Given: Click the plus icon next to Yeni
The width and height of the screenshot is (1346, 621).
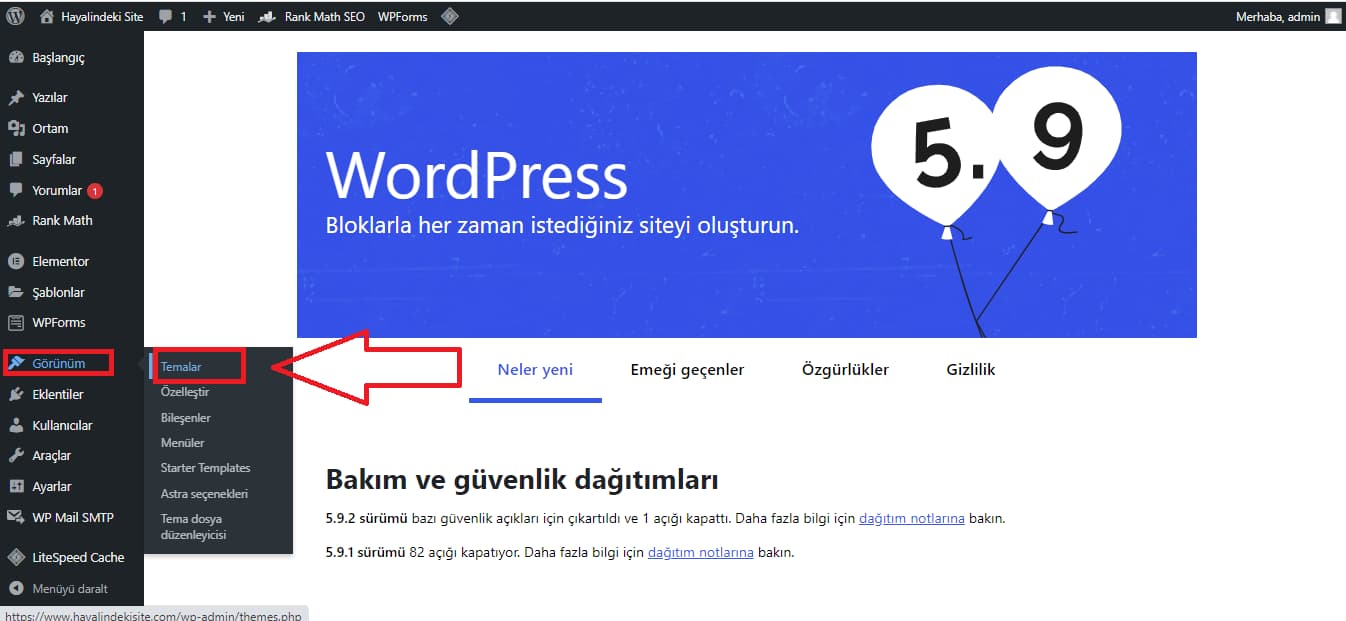Looking at the screenshot, I should point(209,17).
